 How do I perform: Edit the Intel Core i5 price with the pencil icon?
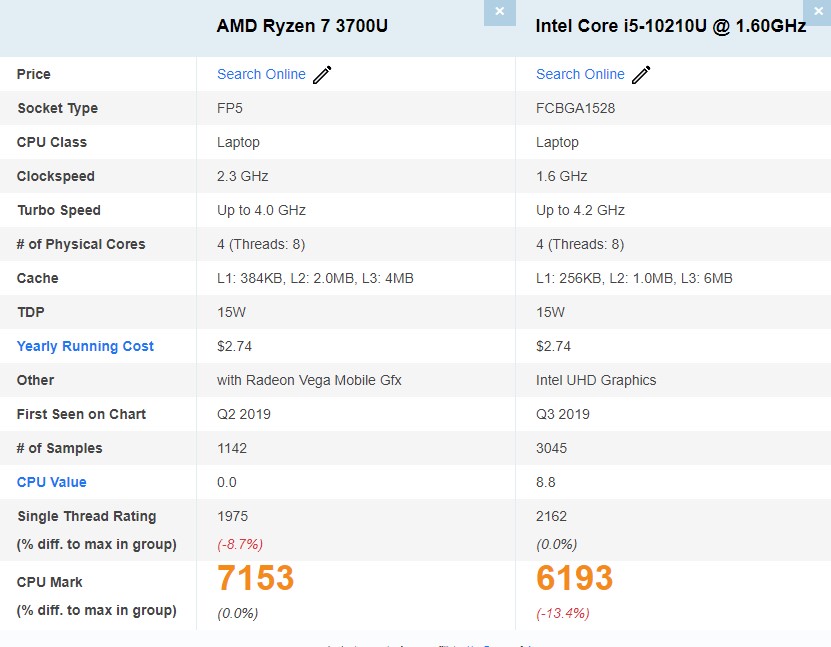click(x=641, y=75)
